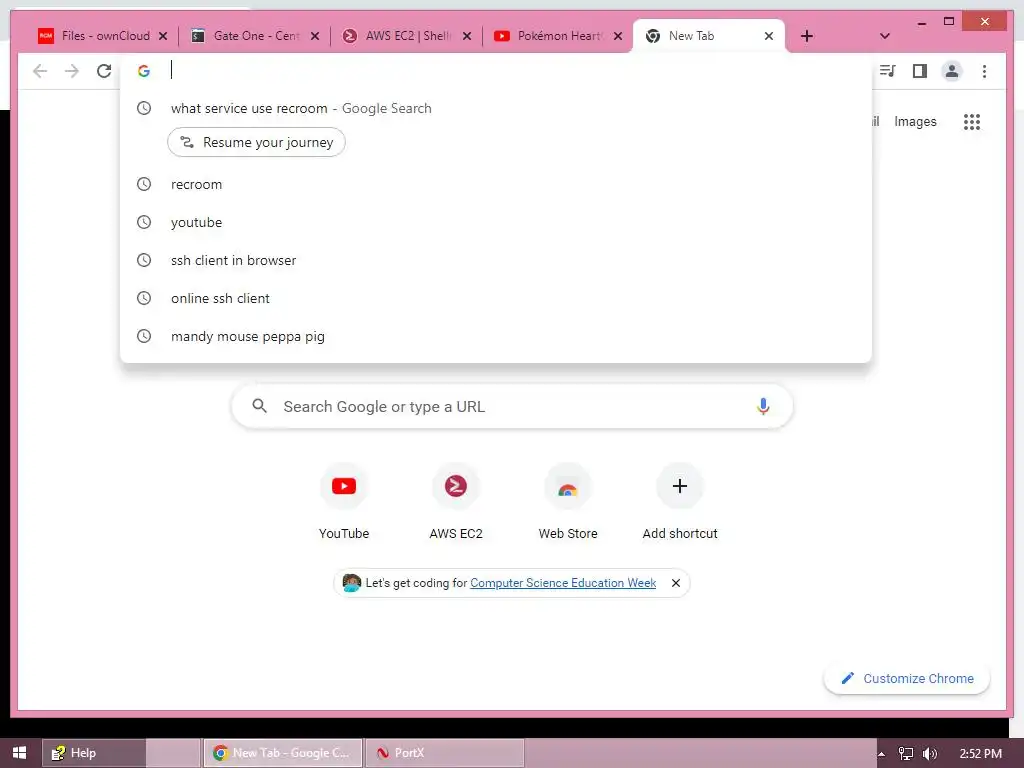Choose 'what service use recroom' suggestion

[496, 108]
